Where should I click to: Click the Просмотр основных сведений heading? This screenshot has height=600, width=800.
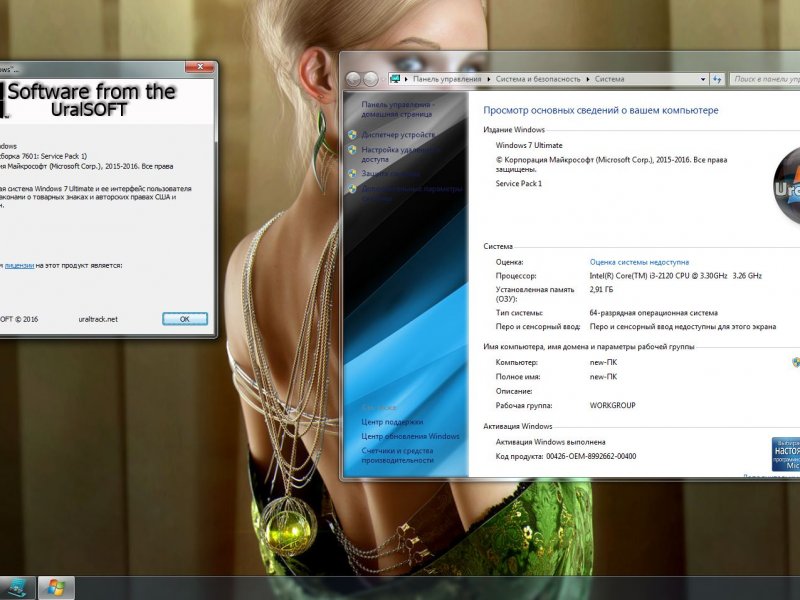point(601,110)
